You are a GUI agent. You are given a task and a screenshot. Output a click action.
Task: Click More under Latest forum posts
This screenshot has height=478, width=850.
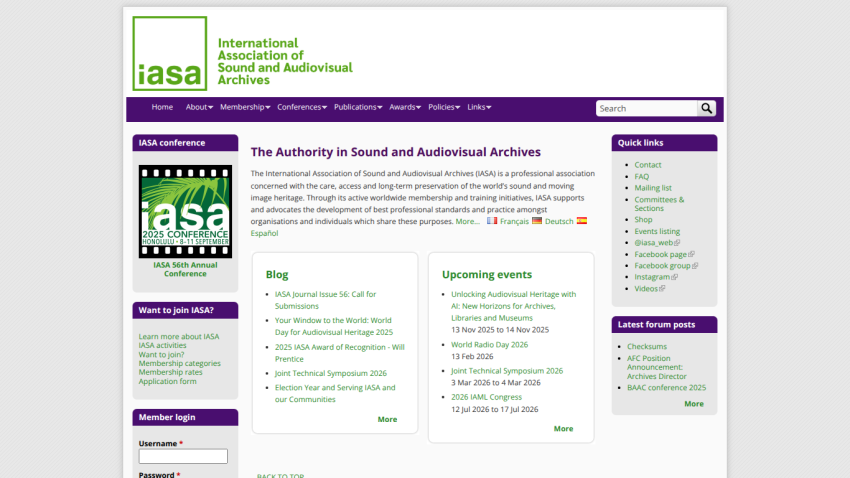coord(694,404)
